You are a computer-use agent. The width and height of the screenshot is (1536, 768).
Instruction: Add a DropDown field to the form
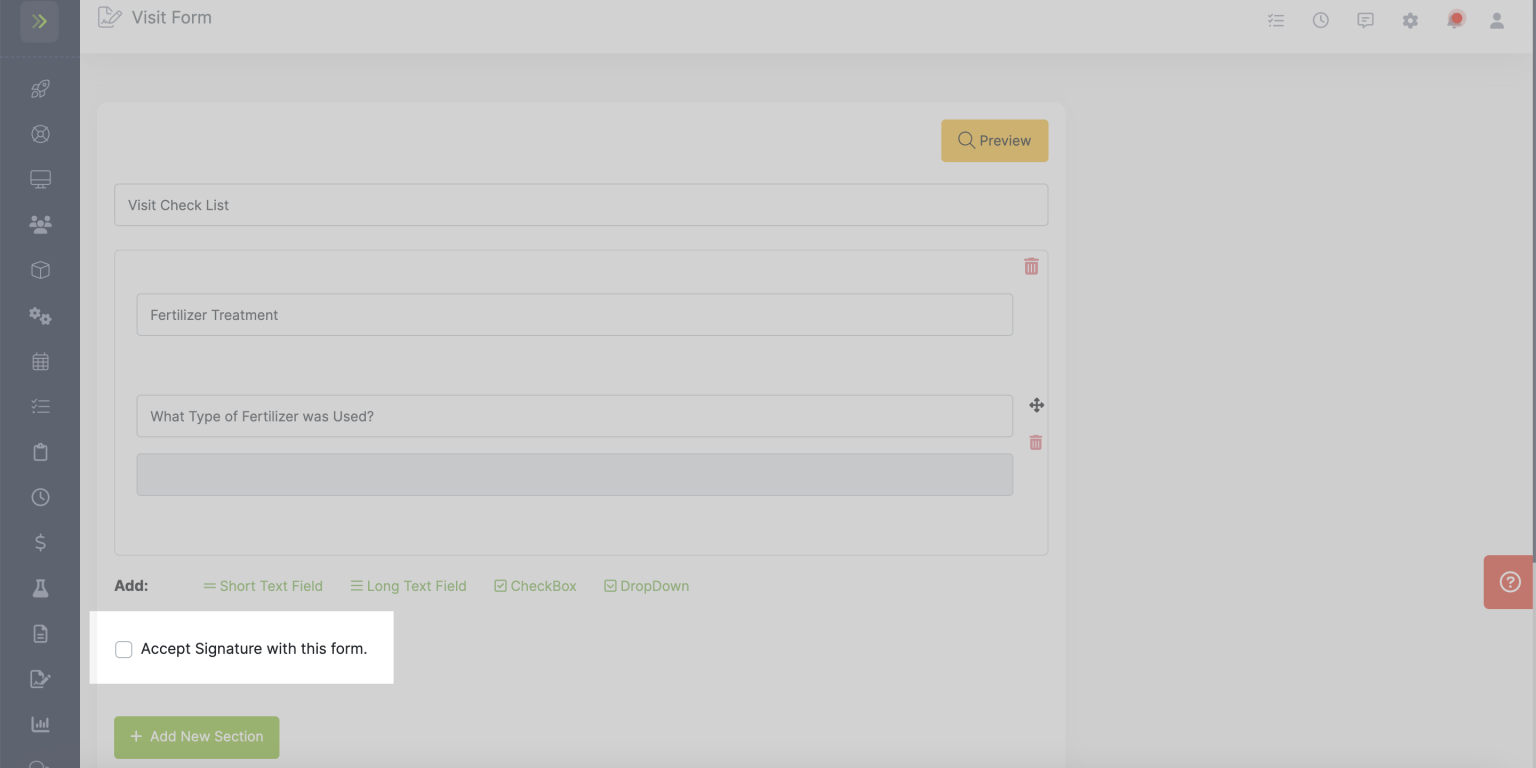[646, 585]
